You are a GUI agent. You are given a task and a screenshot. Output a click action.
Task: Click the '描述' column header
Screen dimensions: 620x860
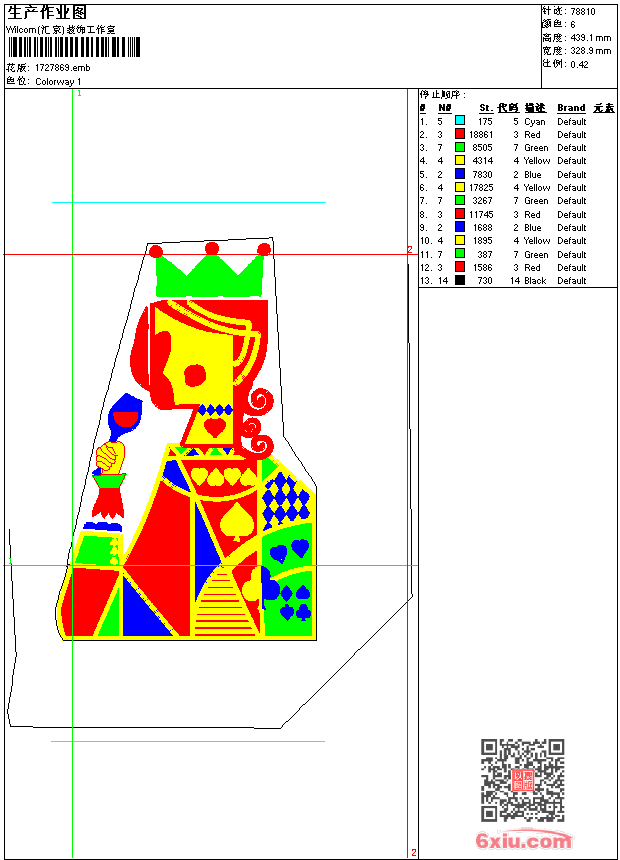pyautogui.click(x=535, y=108)
